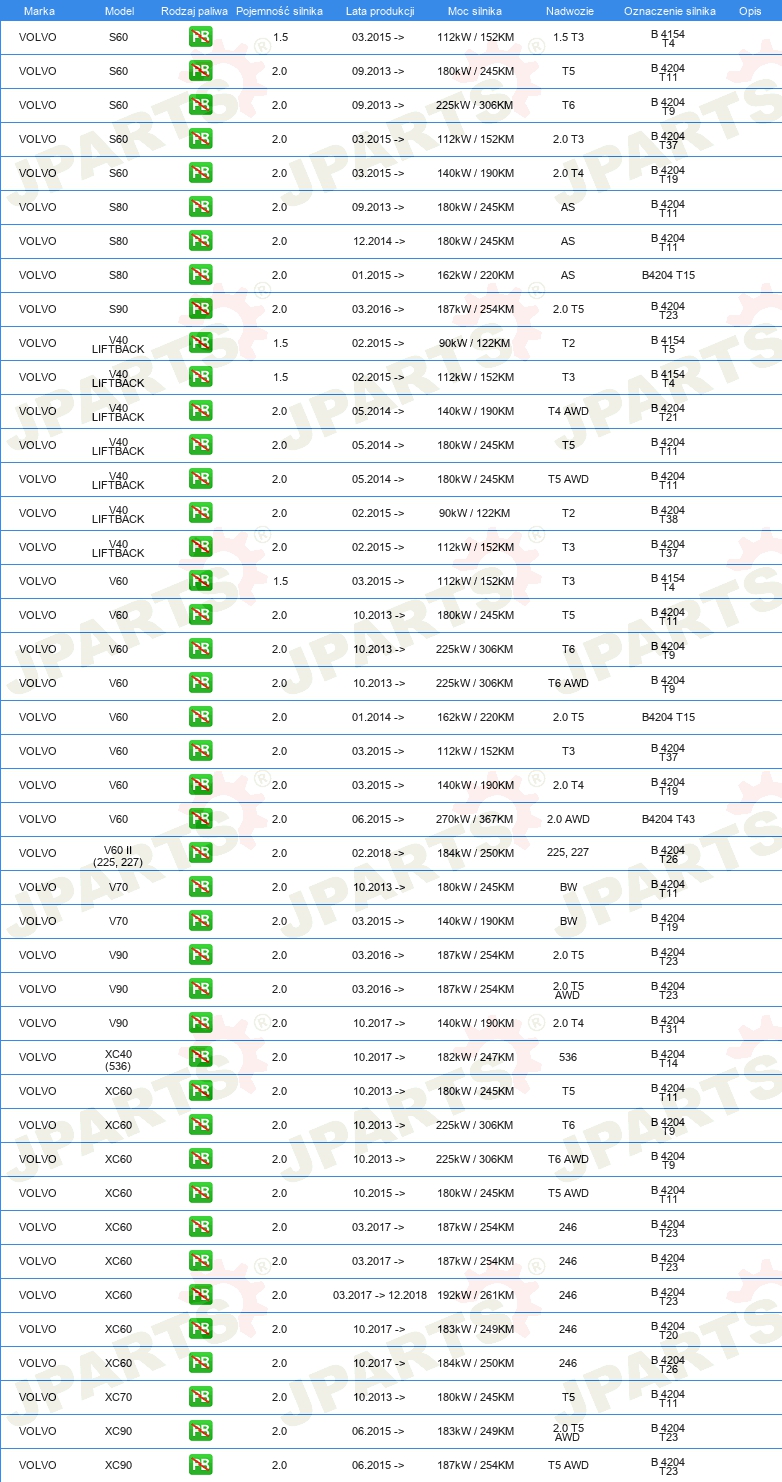Click the Moc silnika column header
This screenshot has width=782, height=1482.
[475, 11]
